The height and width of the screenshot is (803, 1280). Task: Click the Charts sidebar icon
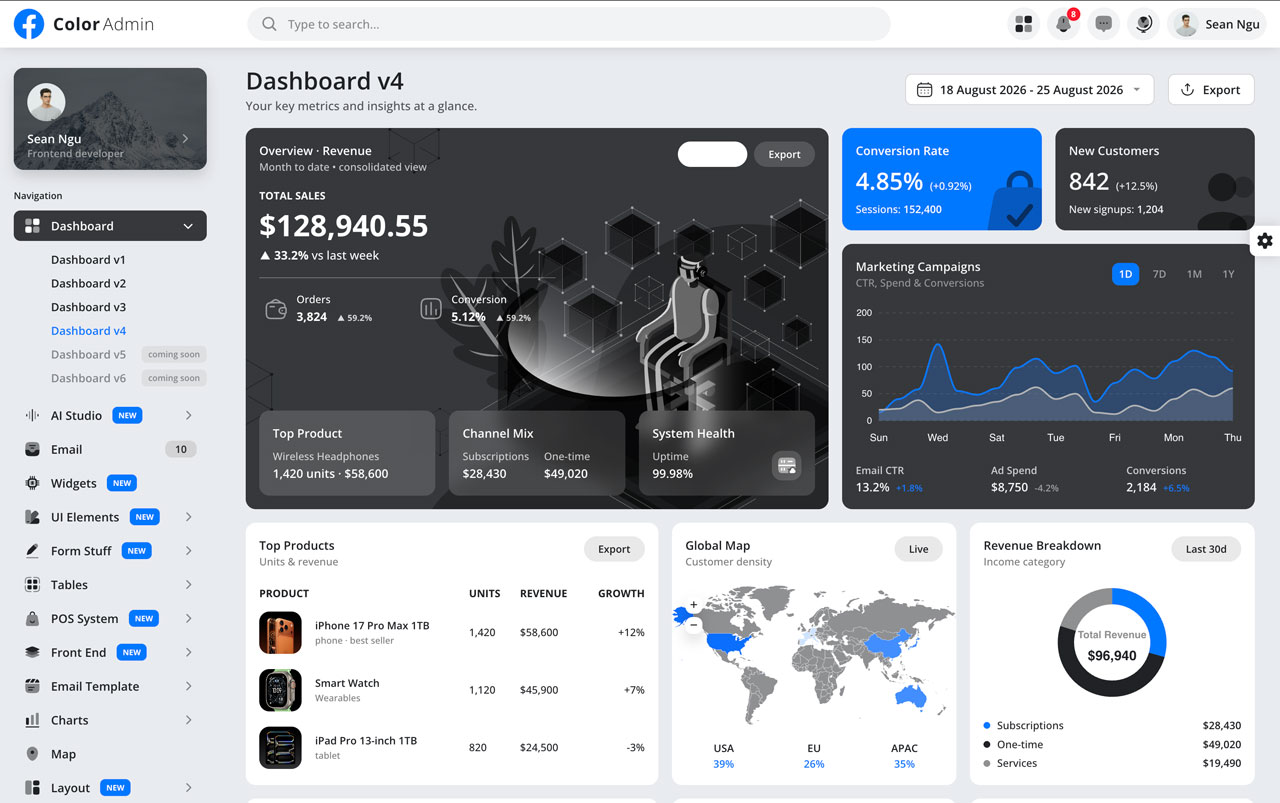tap(32, 720)
